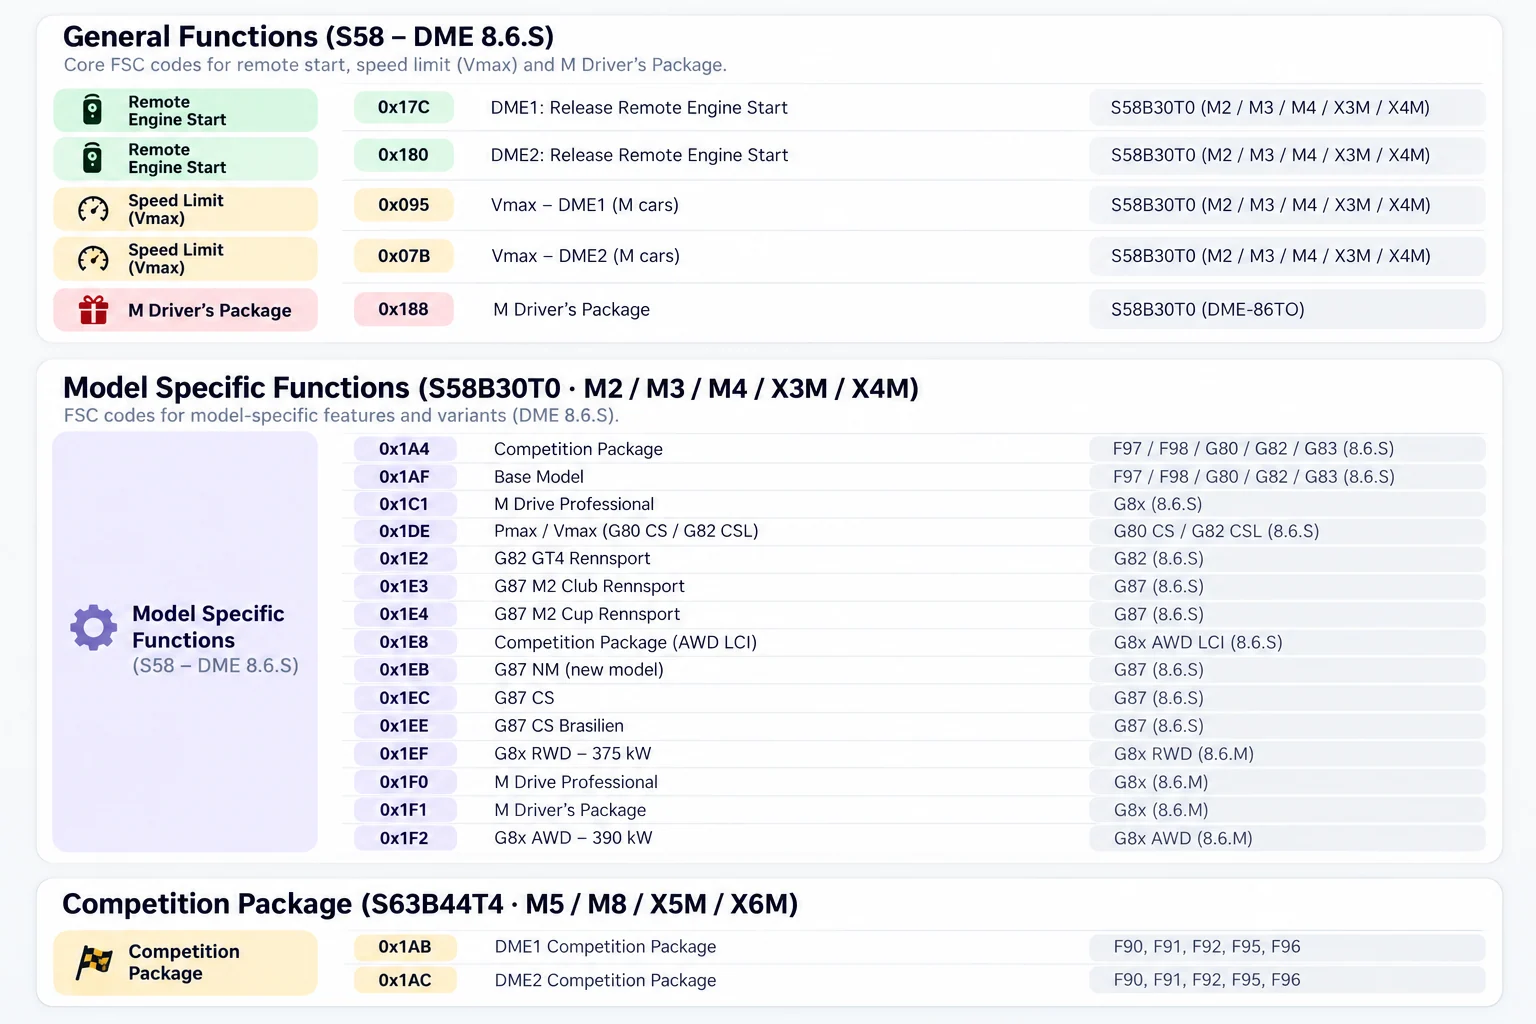The width and height of the screenshot is (1536, 1024).
Task: Select the "Base Model" description
Action: point(539,477)
